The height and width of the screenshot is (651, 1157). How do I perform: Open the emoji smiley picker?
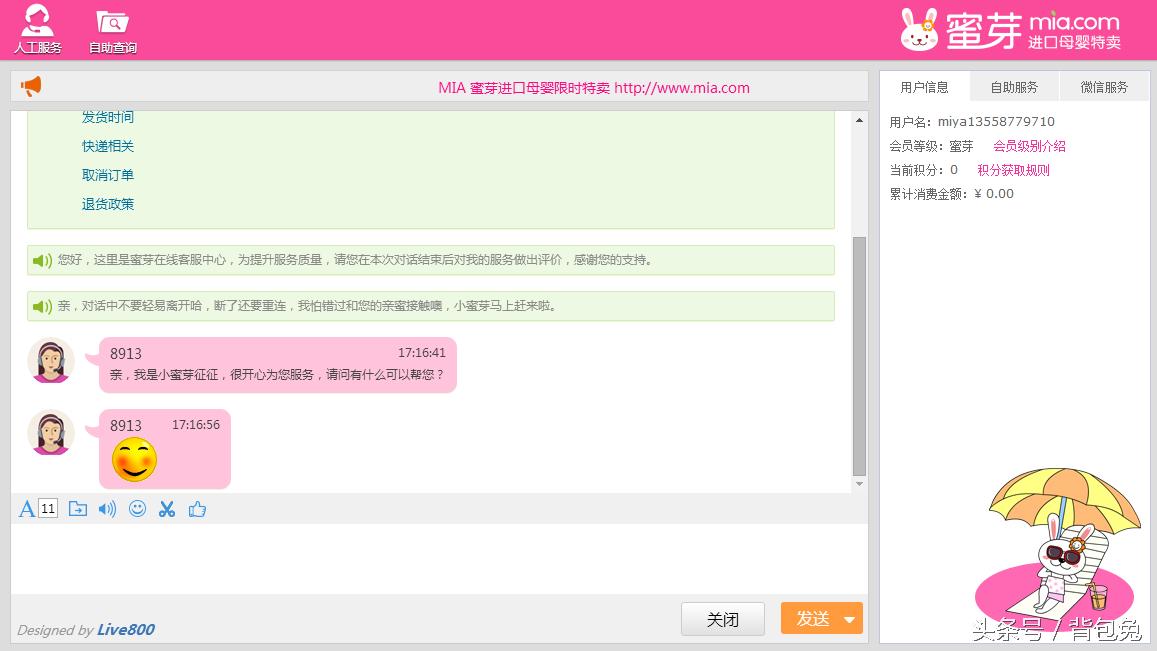tap(137, 509)
